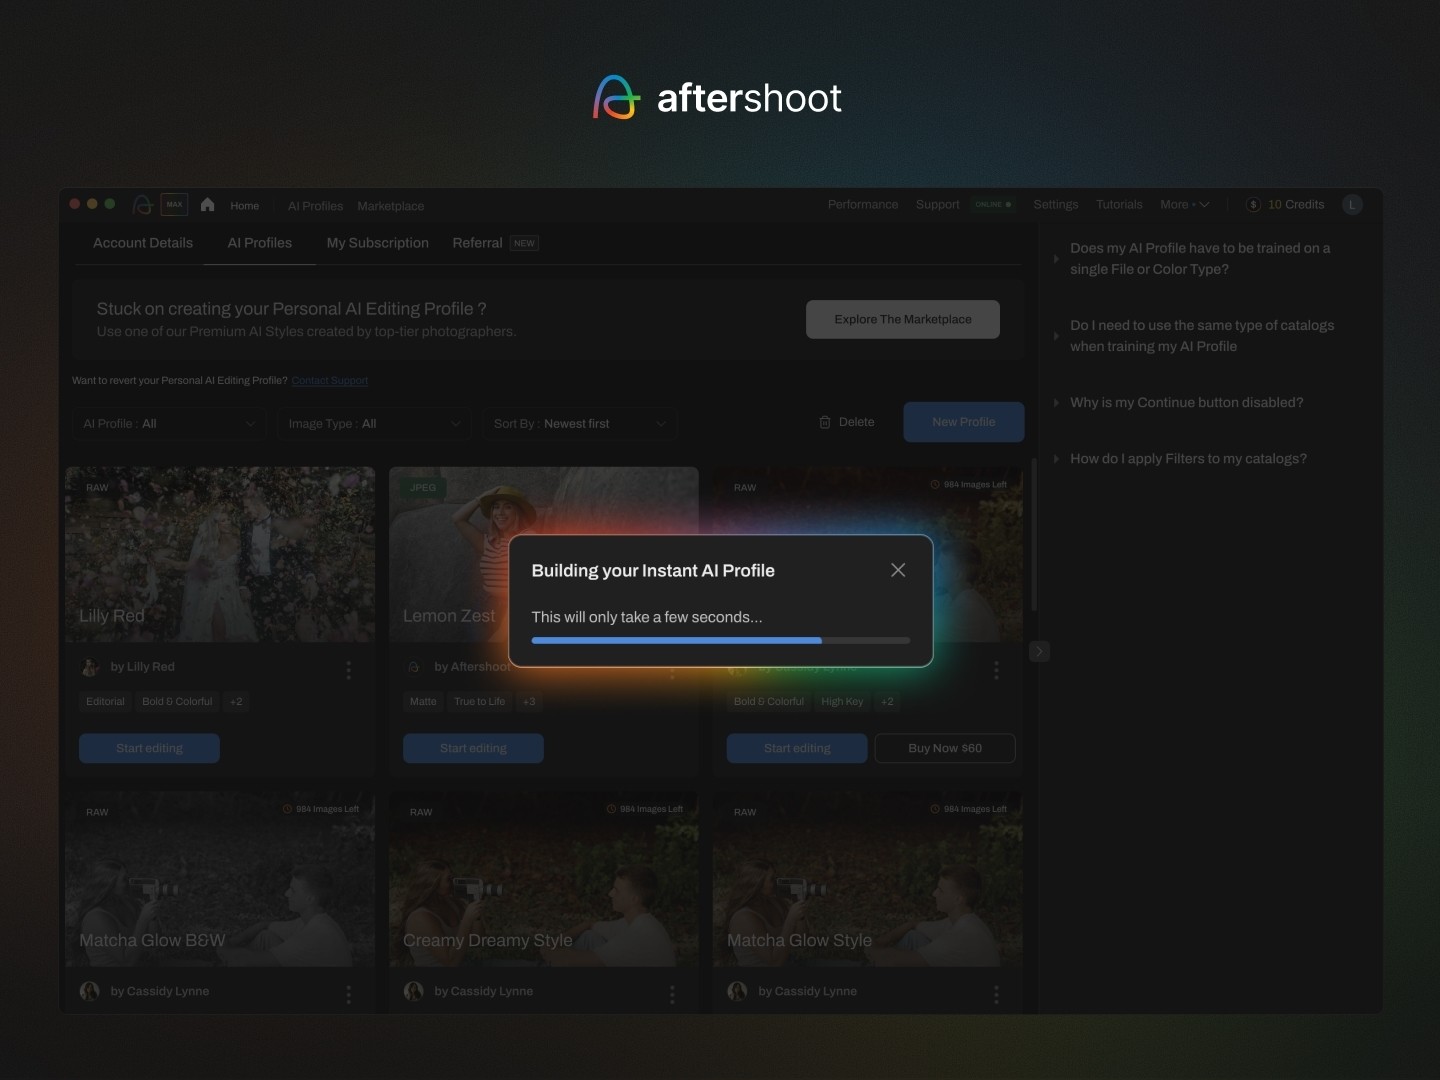Click the Explore The Marketplace button
Screen dimensions: 1440x1080
point(902,319)
